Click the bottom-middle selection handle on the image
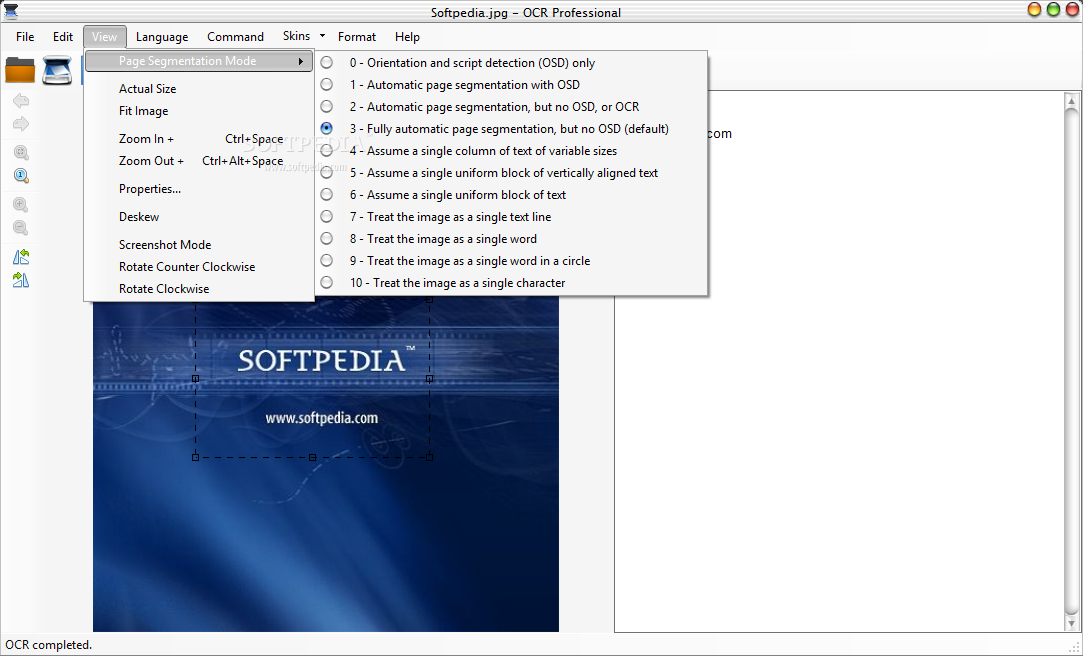Image resolution: width=1083 pixels, height=656 pixels. click(312, 457)
